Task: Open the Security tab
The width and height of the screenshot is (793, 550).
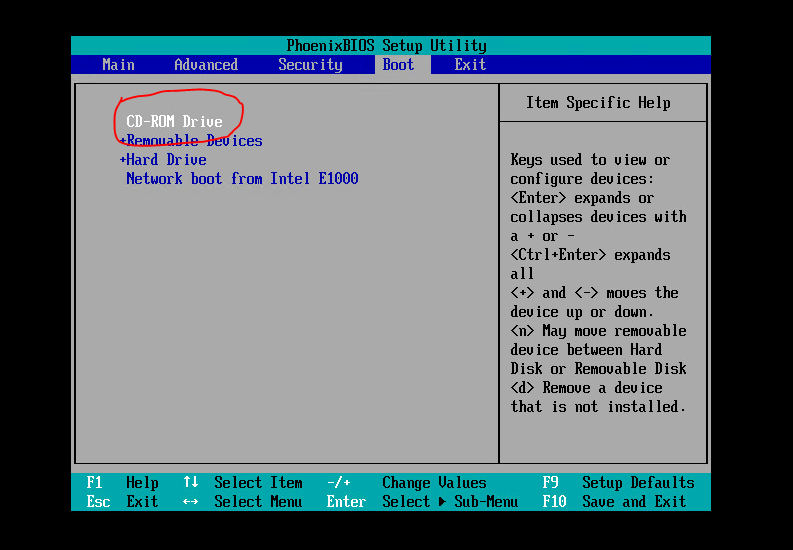Action: point(310,65)
